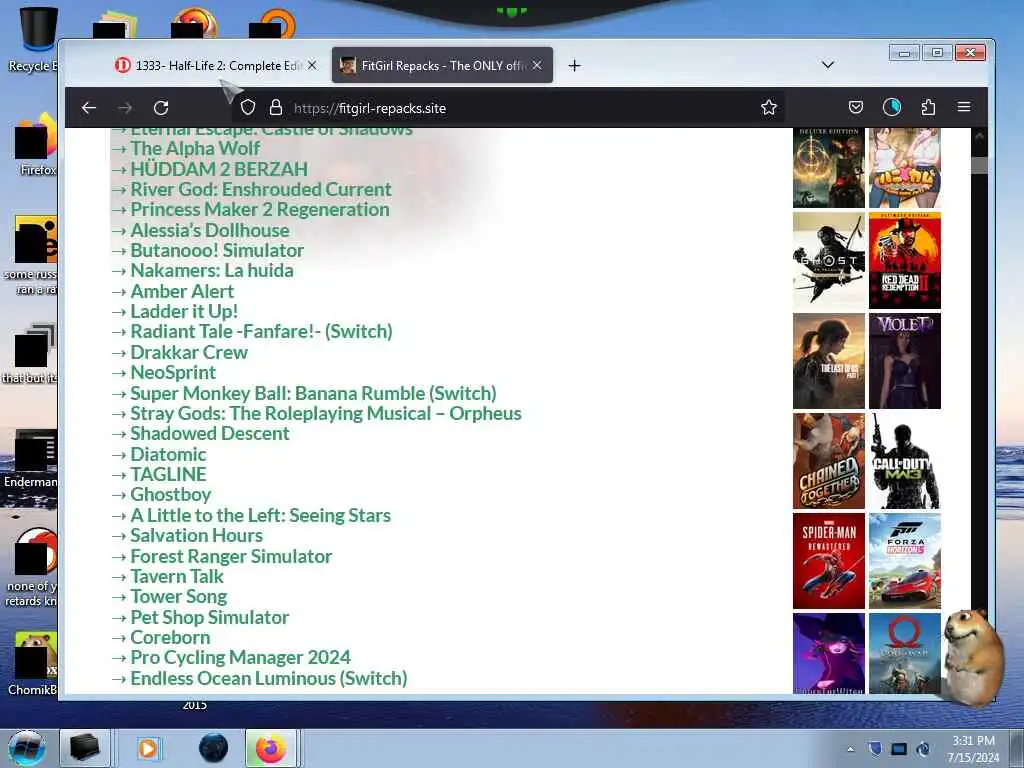
Task: Open River God: Enshrouded Current link
Action: pos(261,189)
